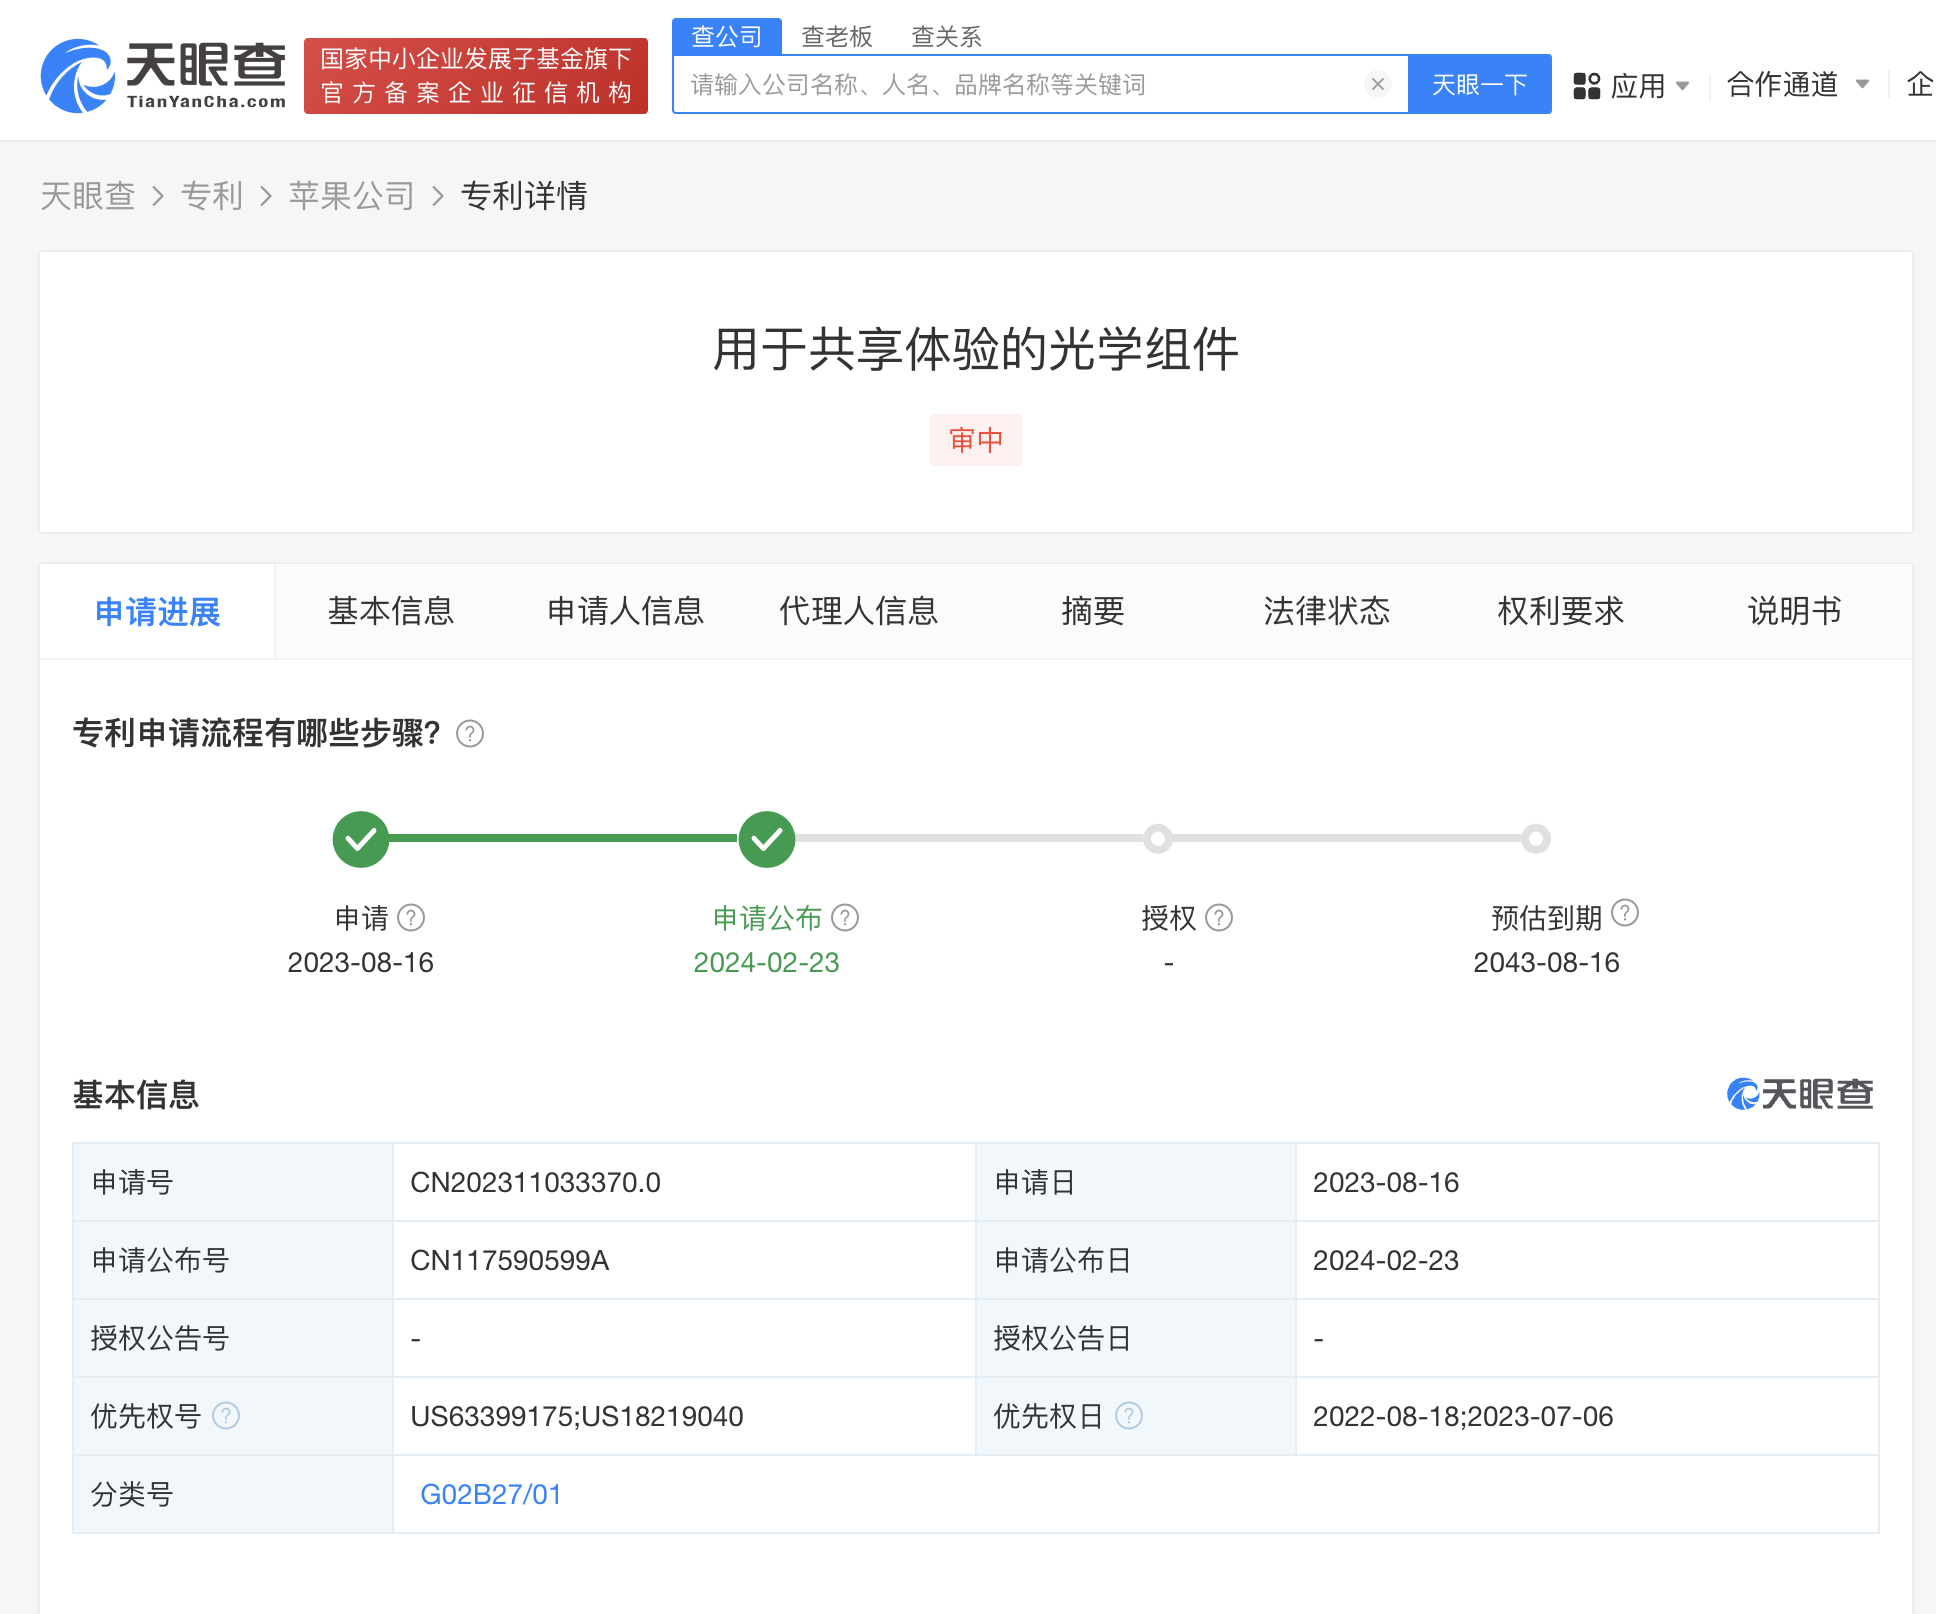The width and height of the screenshot is (1936, 1614).
Task: Click help icon next to 优先权号
Action: tap(226, 1416)
